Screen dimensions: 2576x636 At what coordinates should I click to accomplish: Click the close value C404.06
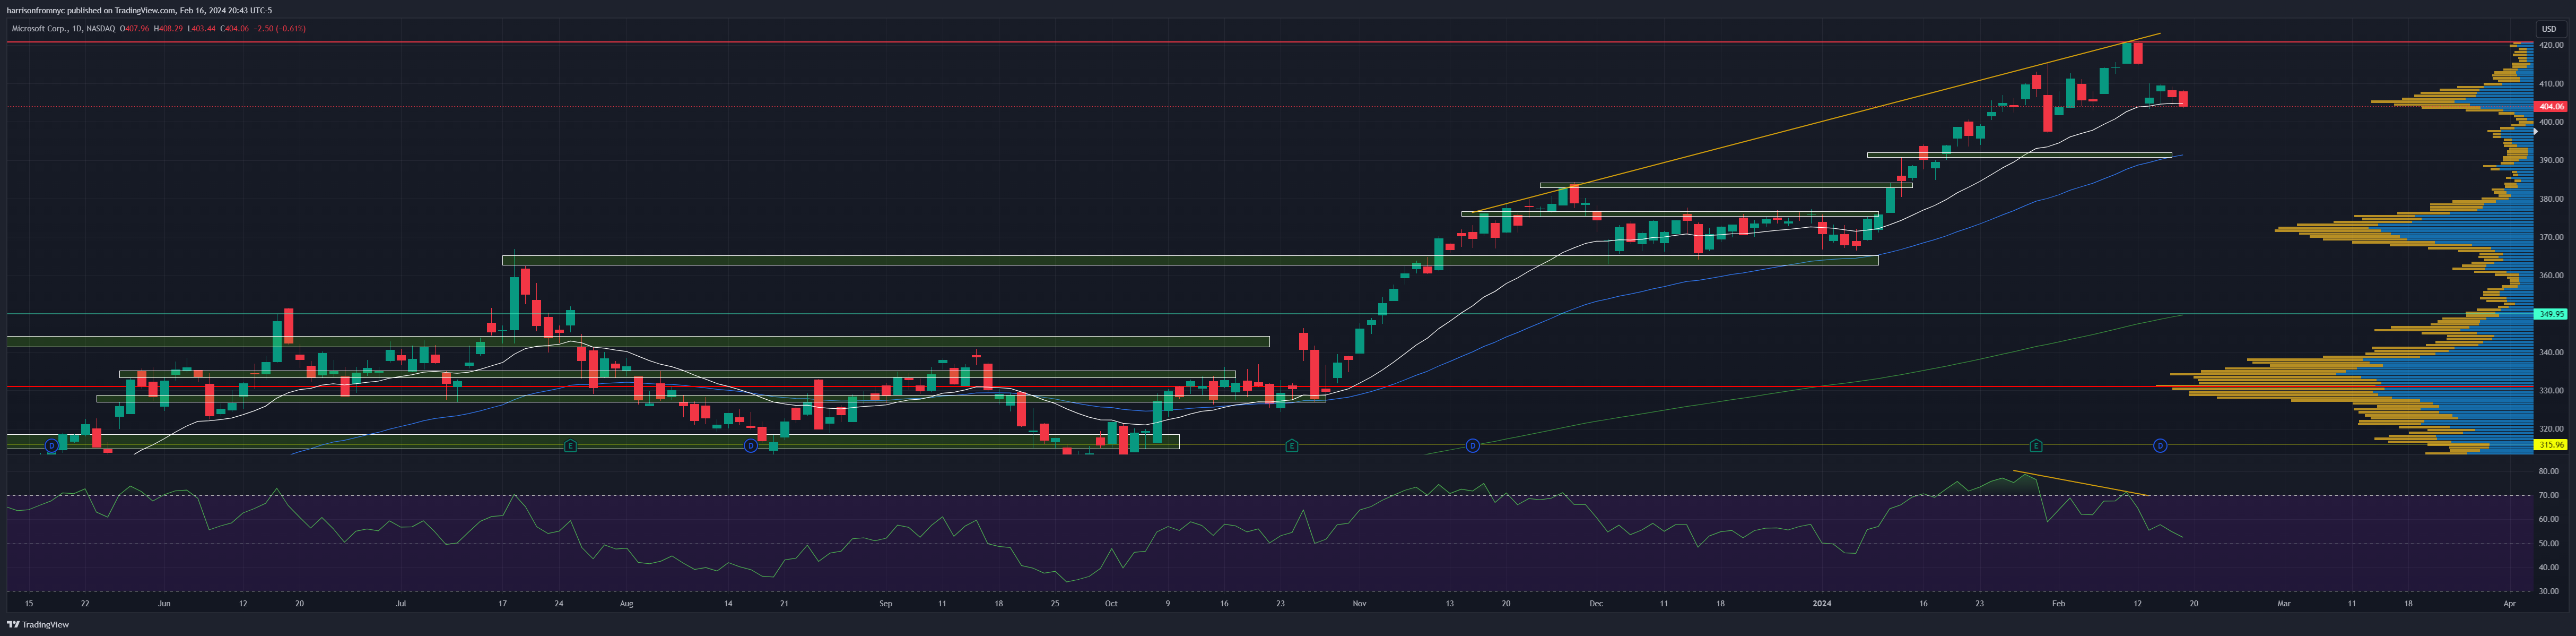pos(234,29)
